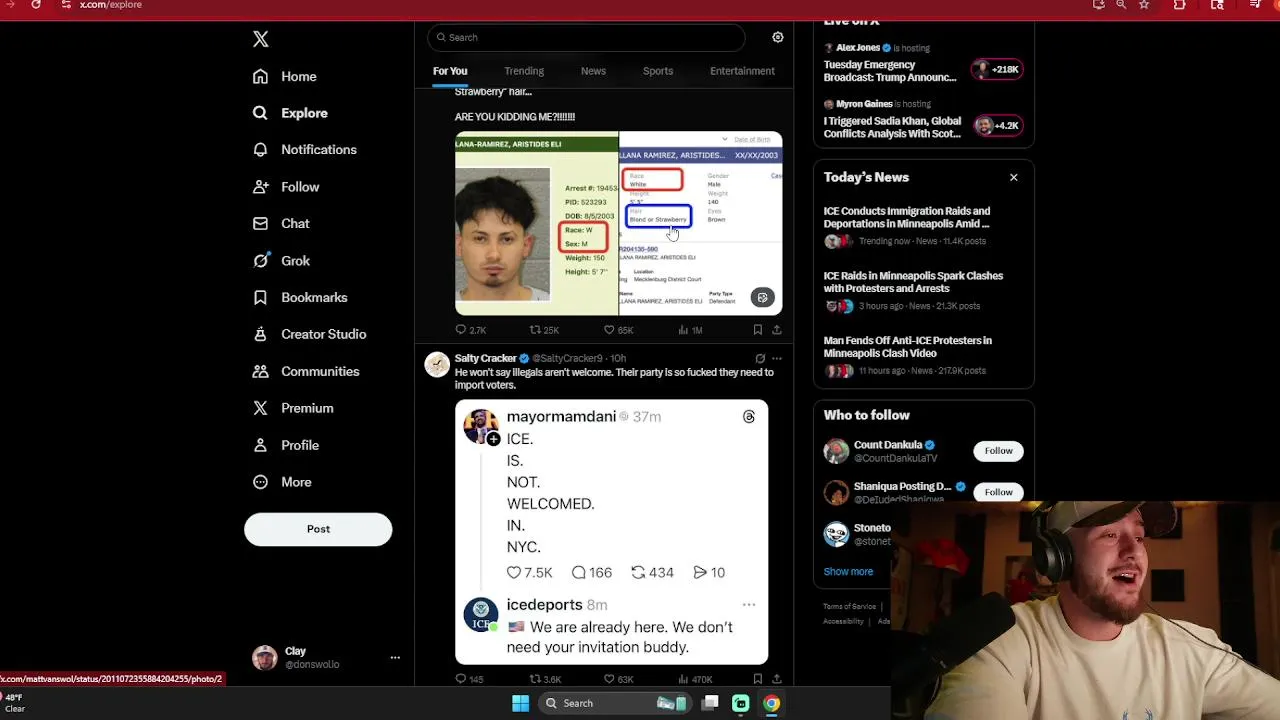Open the 48°F weather widget

pos(14,703)
